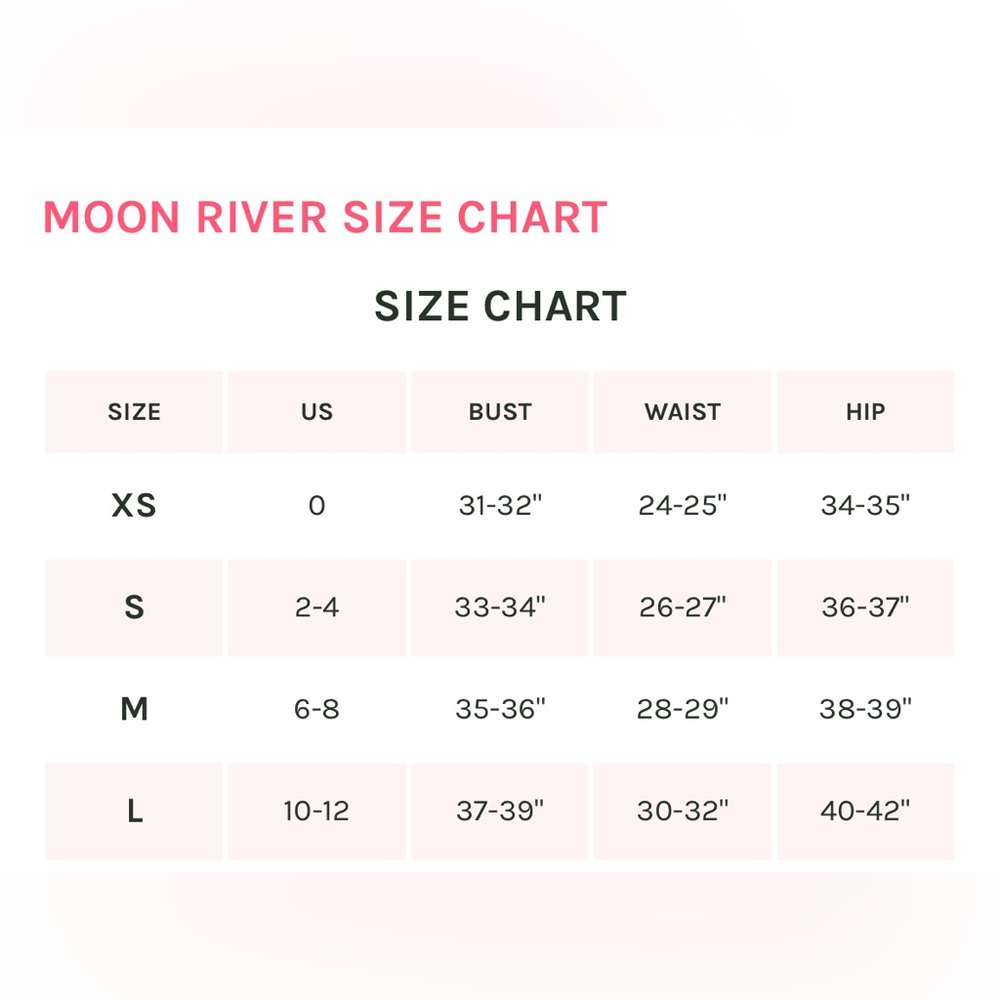The width and height of the screenshot is (1000, 1000).
Task: Click the 40-42" hip measurement
Action: coord(866,811)
